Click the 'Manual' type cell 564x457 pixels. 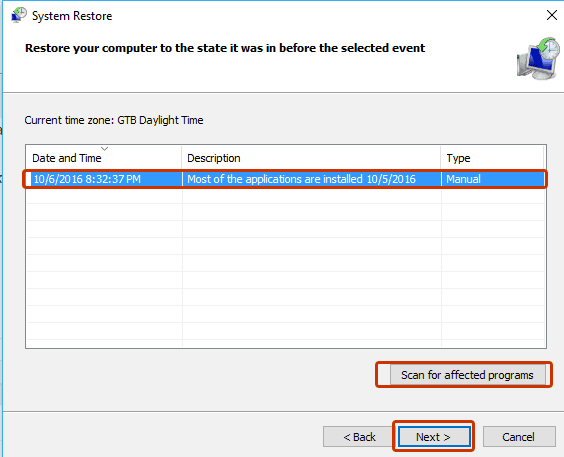[463, 179]
